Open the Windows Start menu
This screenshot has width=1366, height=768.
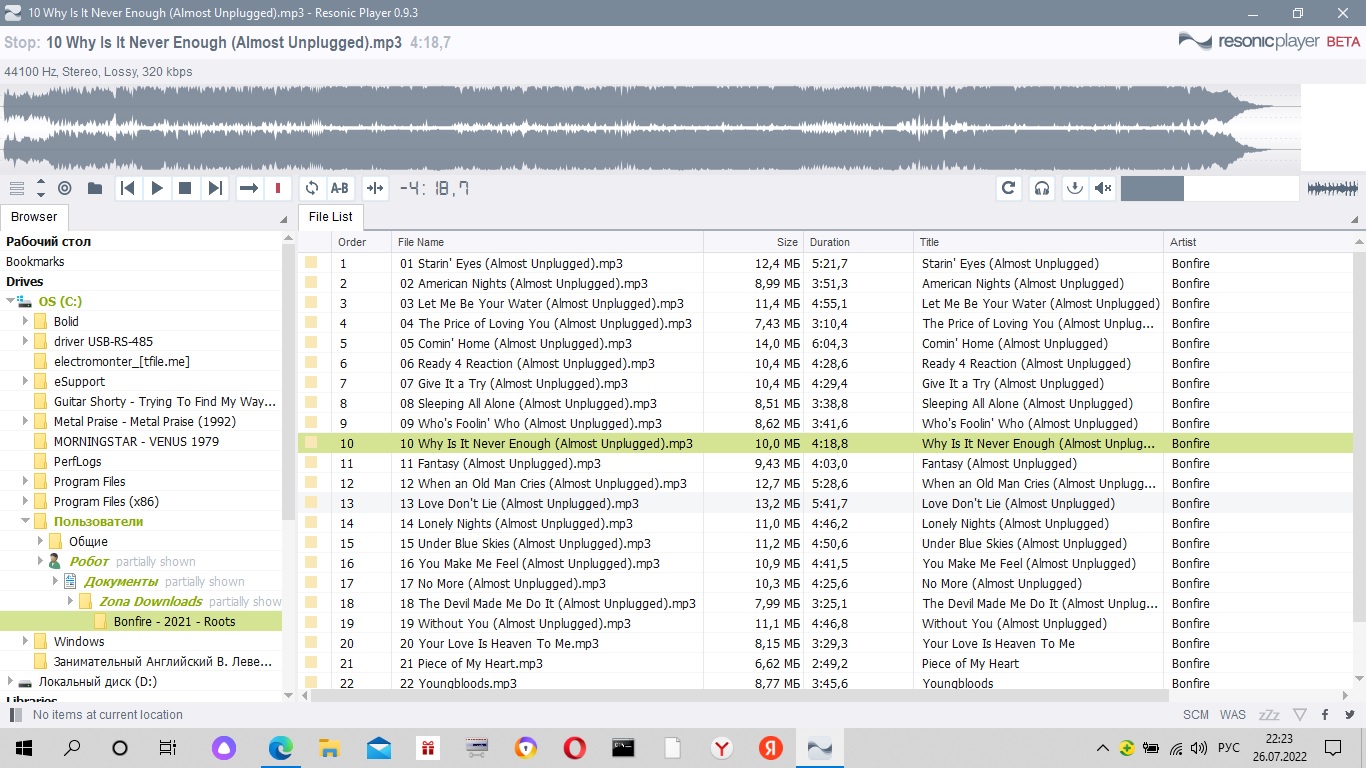coord(23,747)
